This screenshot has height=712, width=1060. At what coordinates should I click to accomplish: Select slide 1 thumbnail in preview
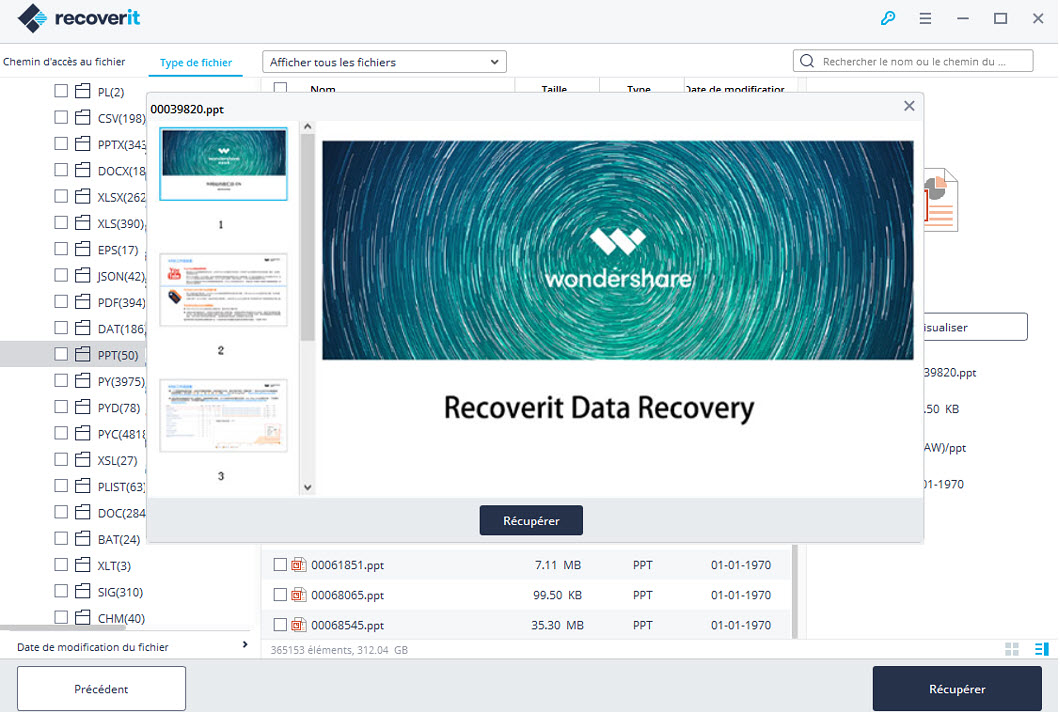pyautogui.click(x=223, y=164)
